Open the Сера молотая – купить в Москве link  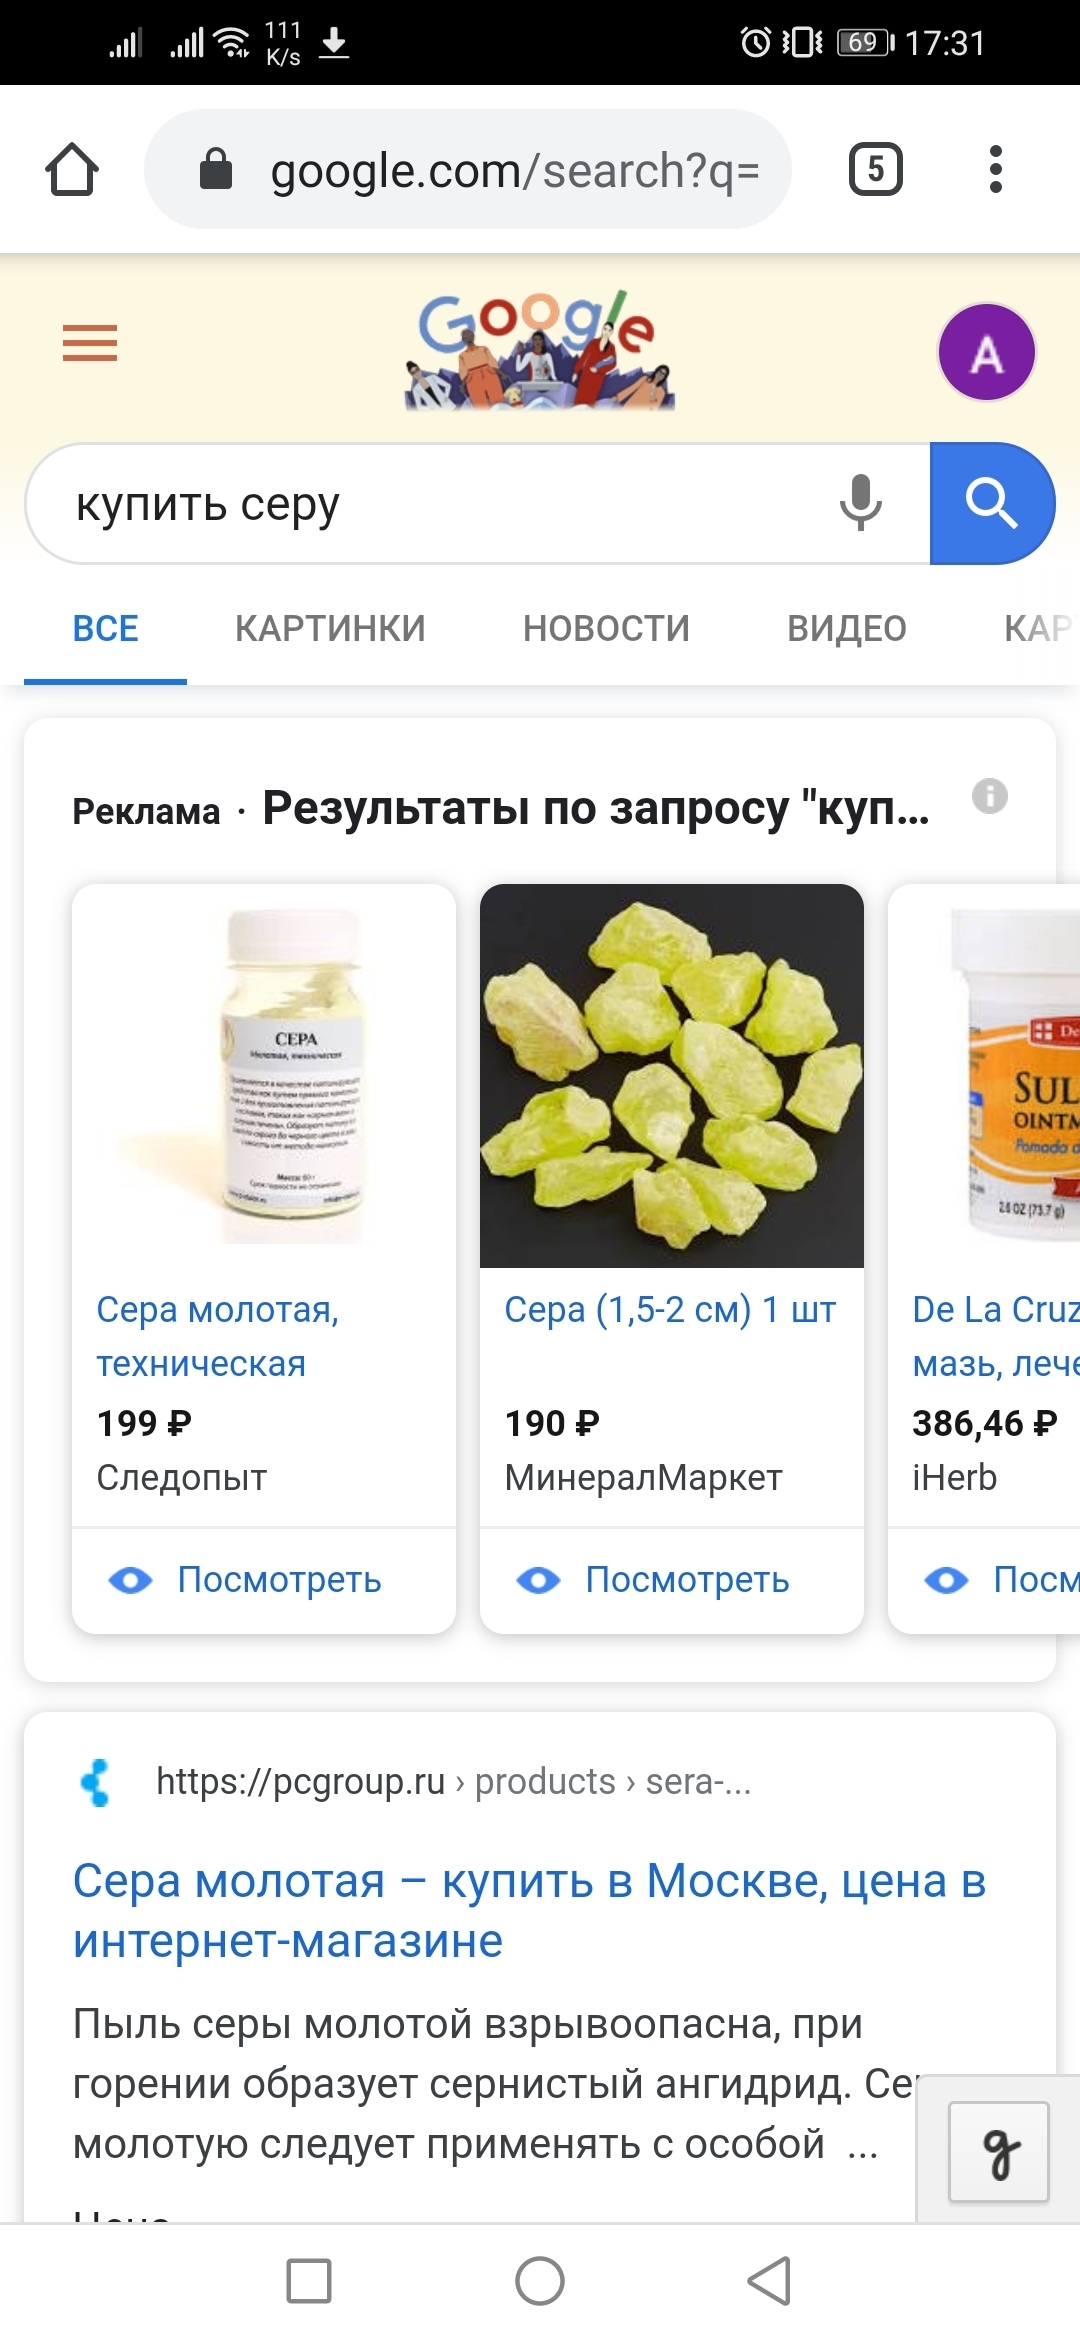(x=529, y=1911)
